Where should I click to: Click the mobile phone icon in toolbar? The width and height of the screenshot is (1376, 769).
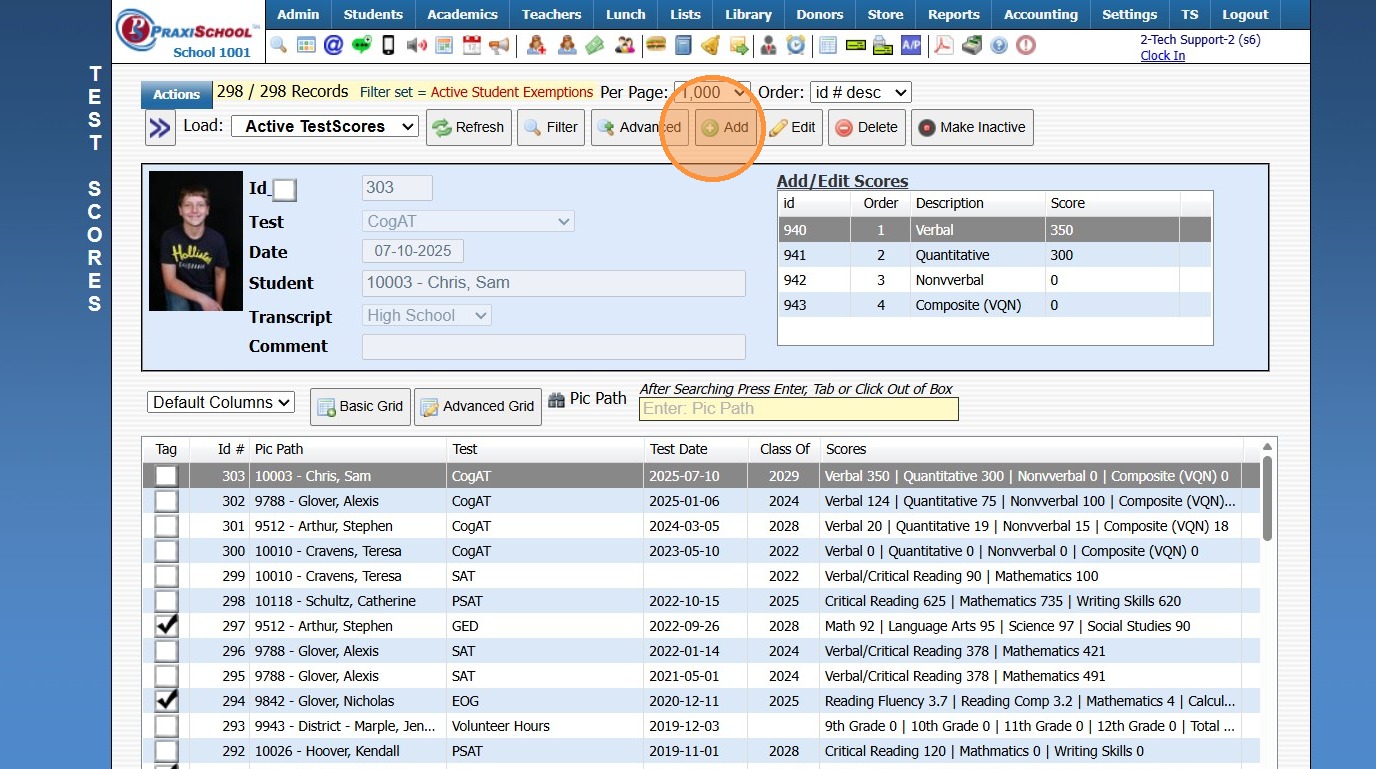(389, 45)
